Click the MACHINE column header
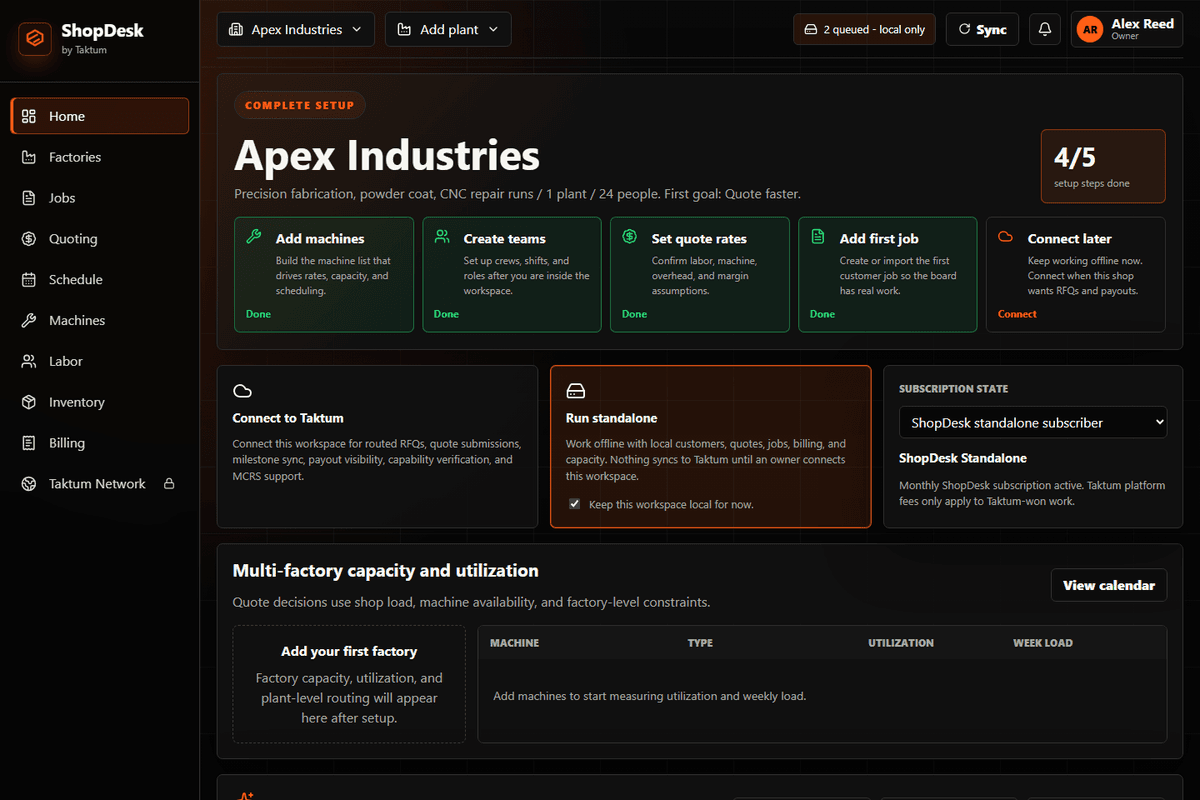The height and width of the screenshot is (800, 1200). (x=514, y=643)
